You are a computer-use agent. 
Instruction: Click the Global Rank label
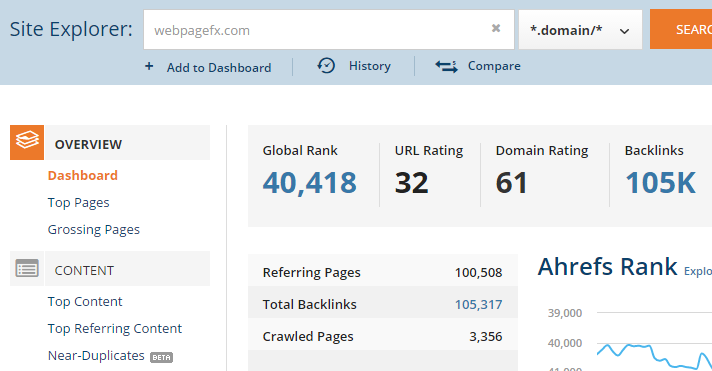click(x=300, y=150)
